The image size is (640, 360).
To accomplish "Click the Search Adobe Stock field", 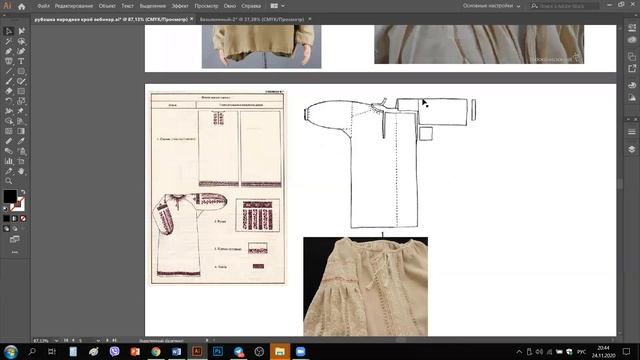I will coord(565,6).
